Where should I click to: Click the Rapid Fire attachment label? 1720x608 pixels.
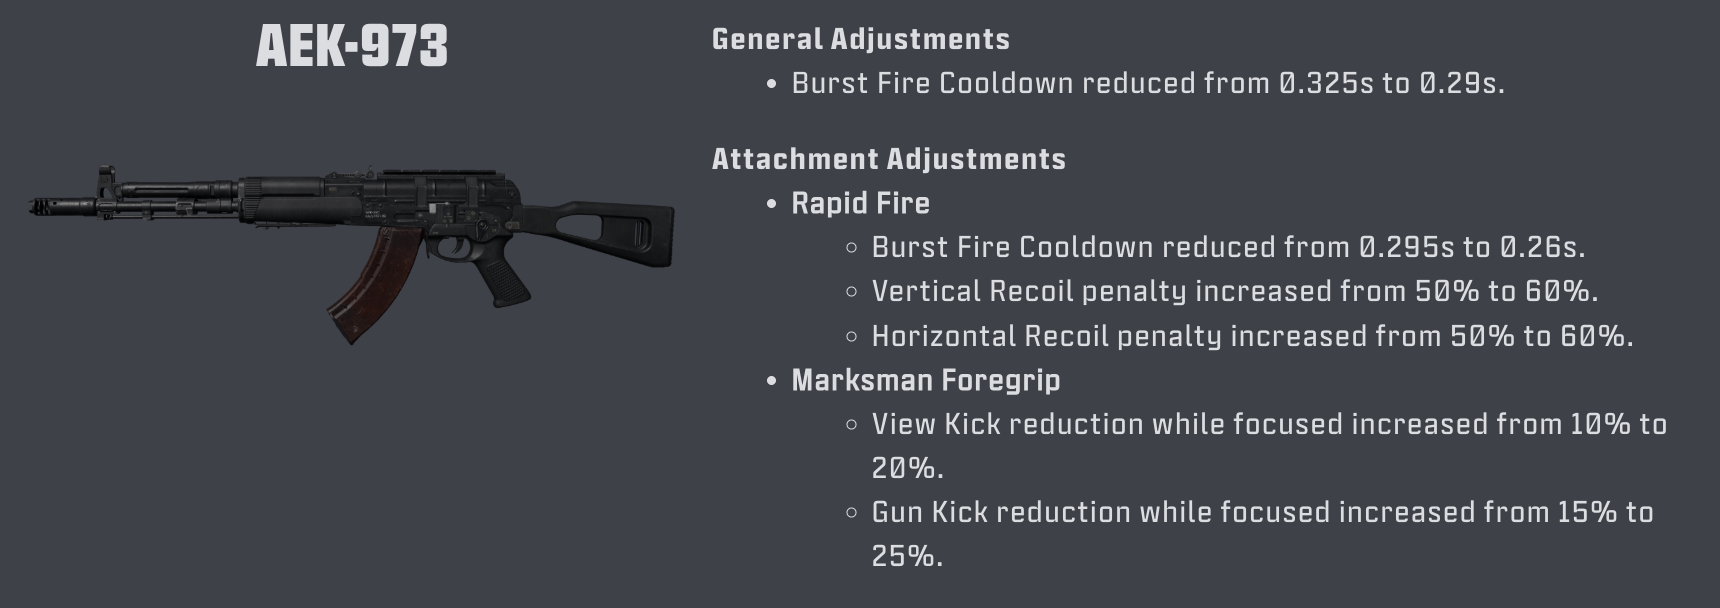(x=861, y=203)
